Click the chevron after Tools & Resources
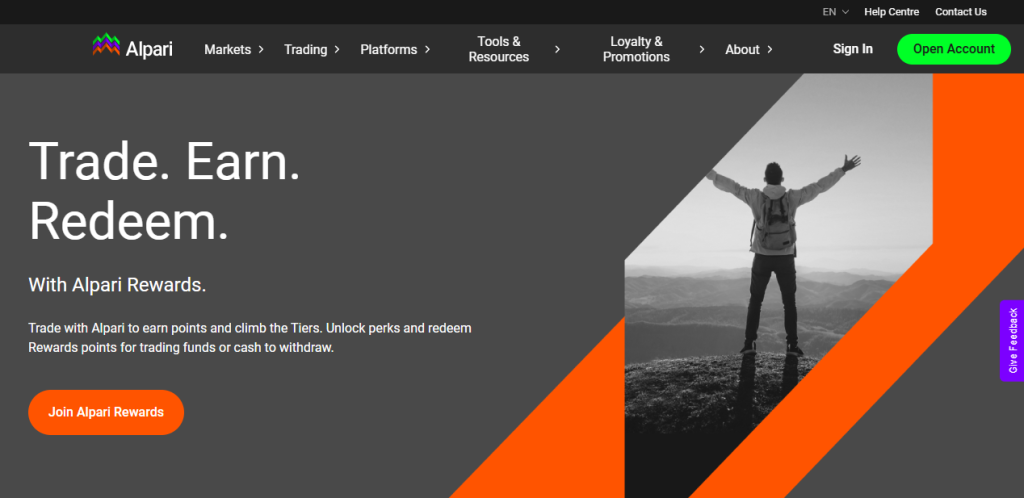1024x498 pixels. click(x=557, y=49)
